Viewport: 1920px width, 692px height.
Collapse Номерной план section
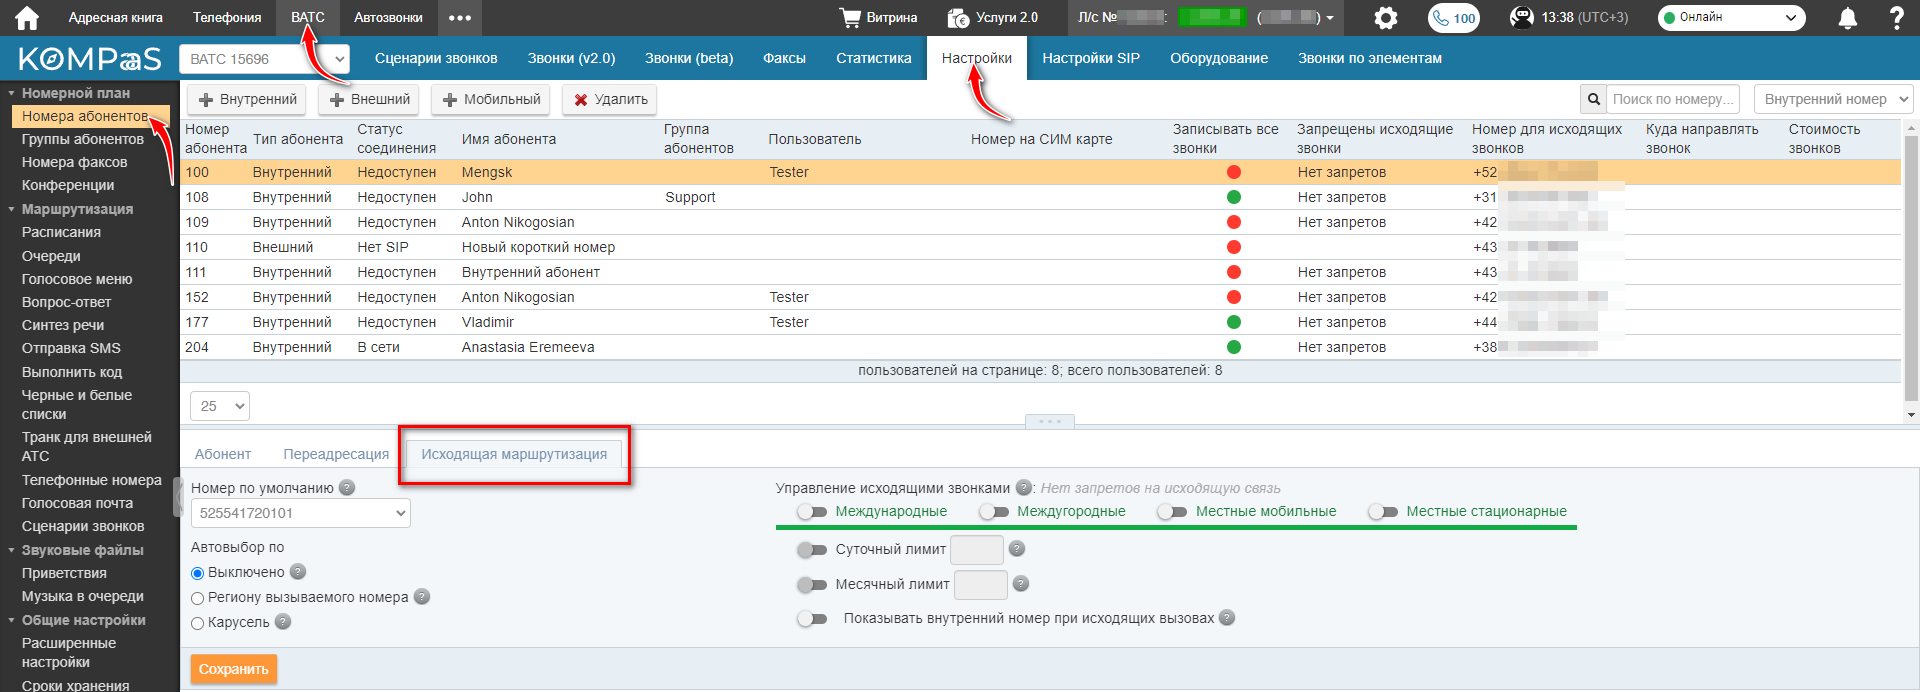(11, 93)
